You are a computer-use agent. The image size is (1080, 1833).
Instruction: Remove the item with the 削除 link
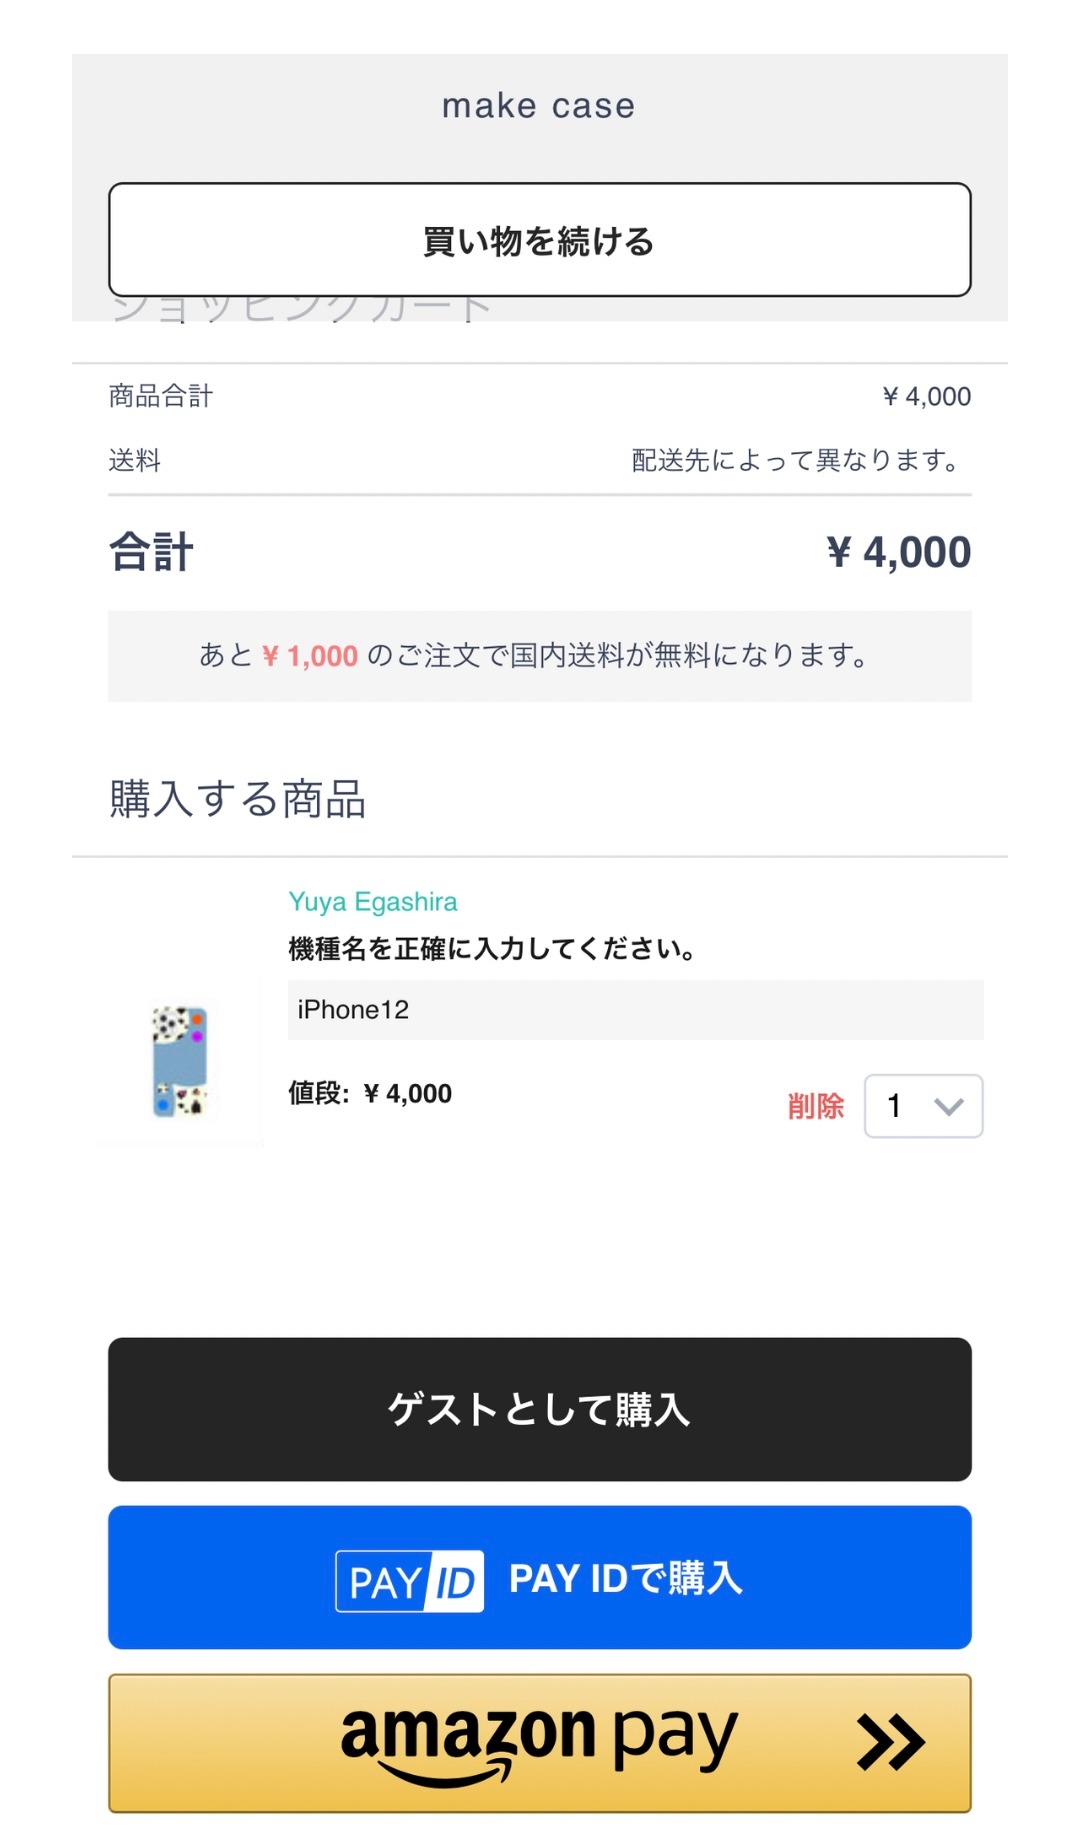click(816, 1106)
